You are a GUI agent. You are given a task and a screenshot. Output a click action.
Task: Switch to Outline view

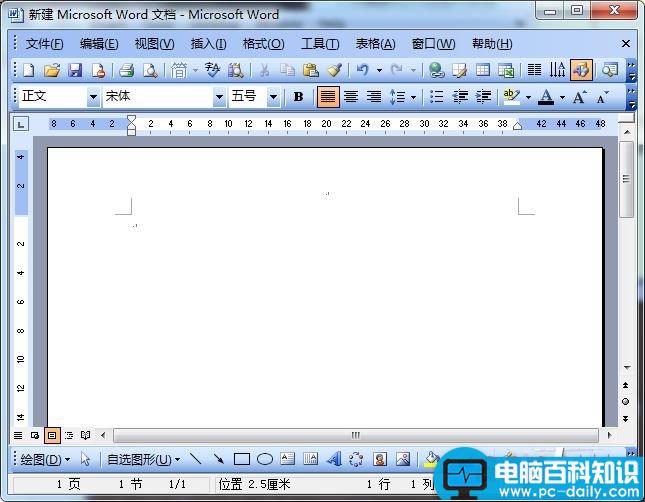point(69,435)
